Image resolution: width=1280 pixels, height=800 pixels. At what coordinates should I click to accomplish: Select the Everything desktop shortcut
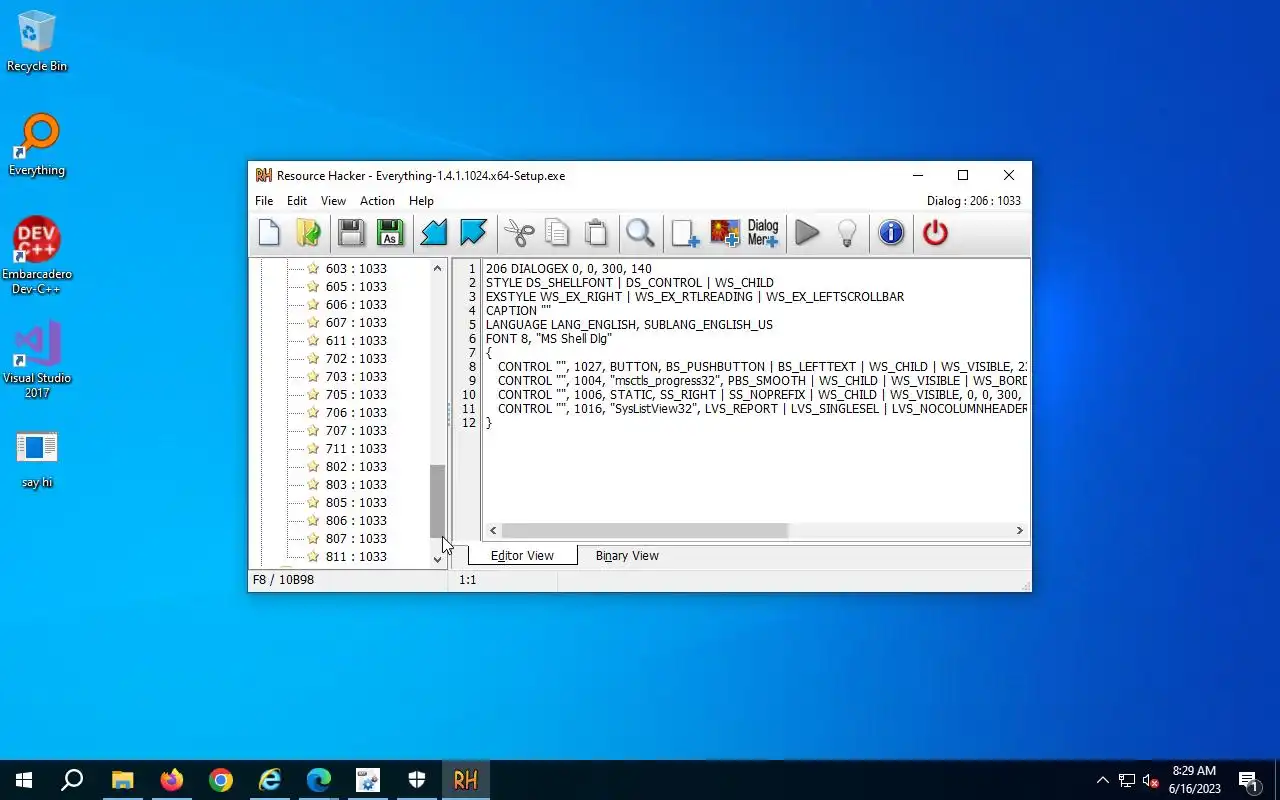coord(37,145)
